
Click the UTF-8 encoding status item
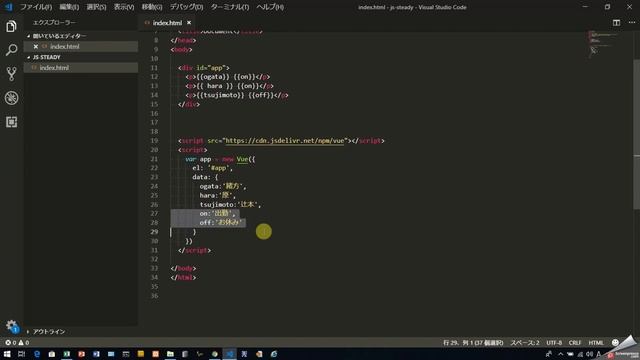click(554, 343)
